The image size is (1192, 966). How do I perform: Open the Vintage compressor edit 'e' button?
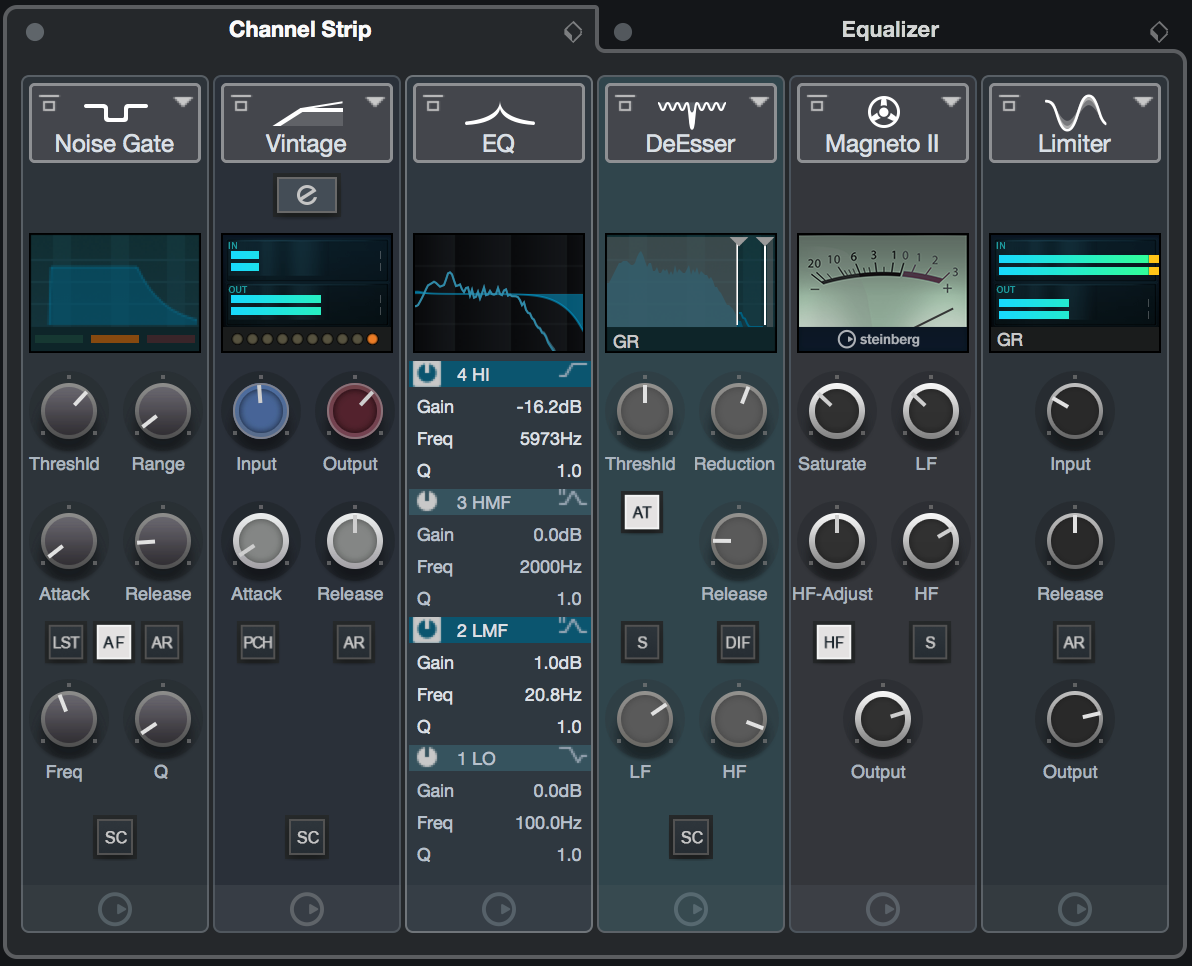point(306,195)
